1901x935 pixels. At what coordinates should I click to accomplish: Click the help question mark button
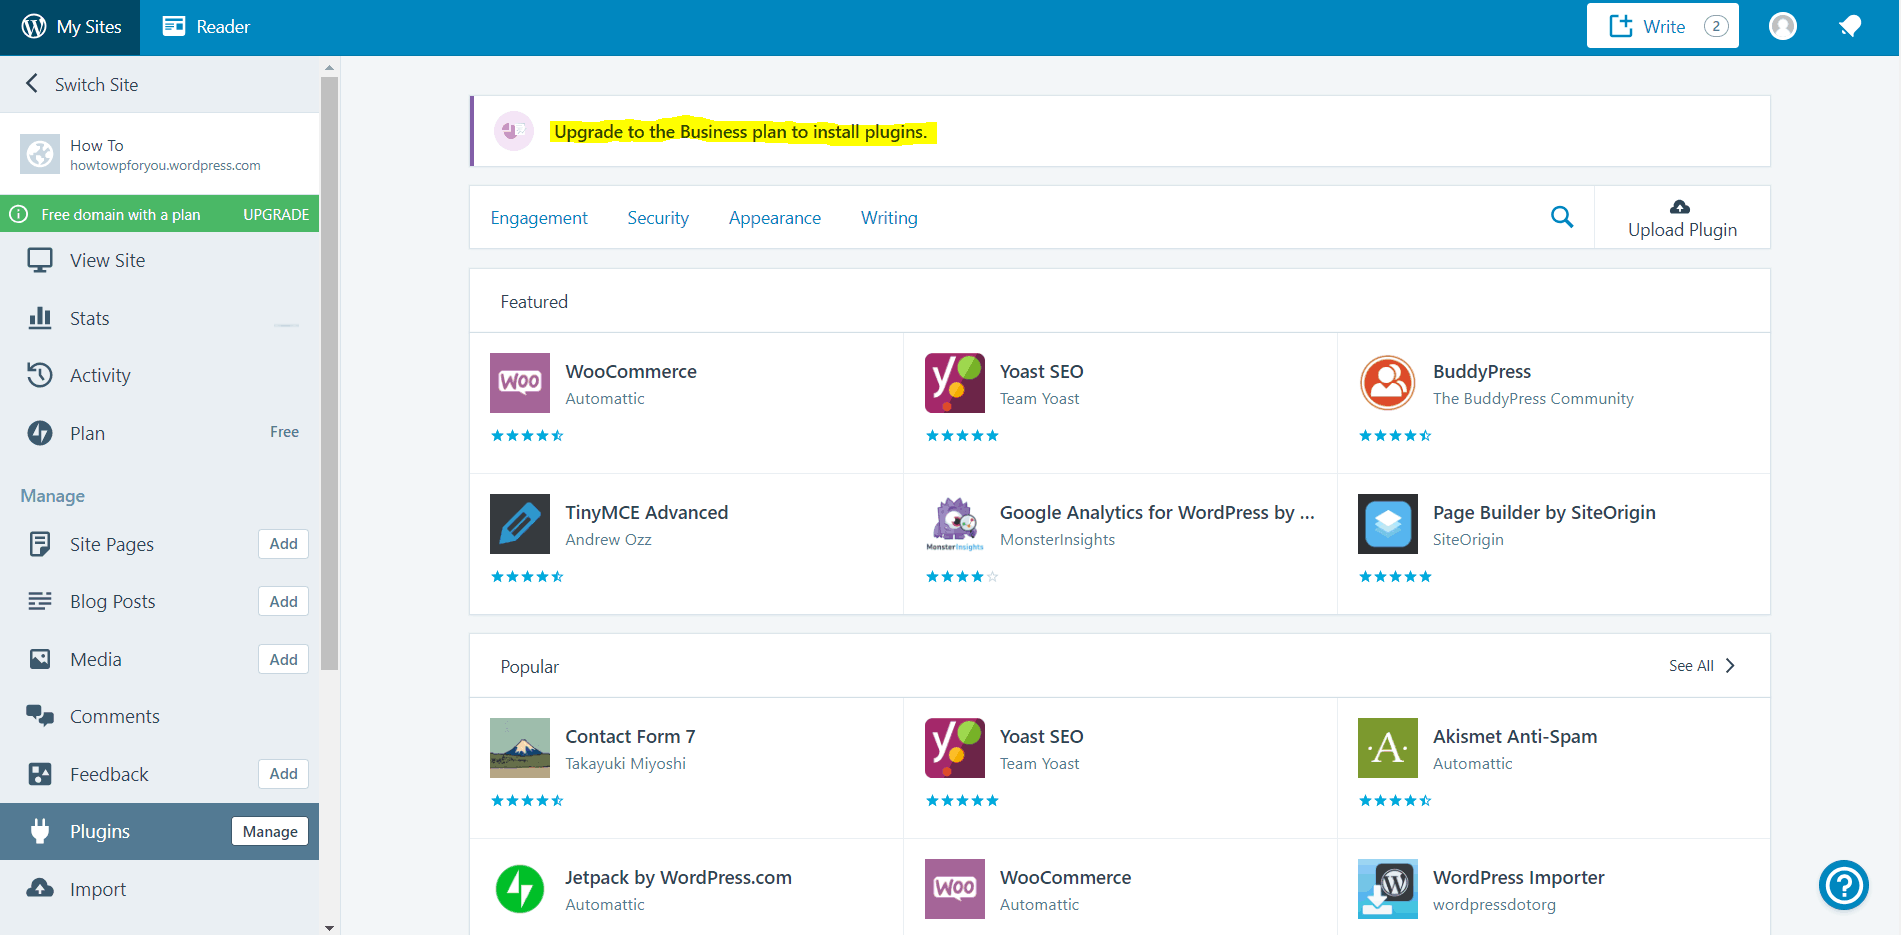(x=1843, y=885)
